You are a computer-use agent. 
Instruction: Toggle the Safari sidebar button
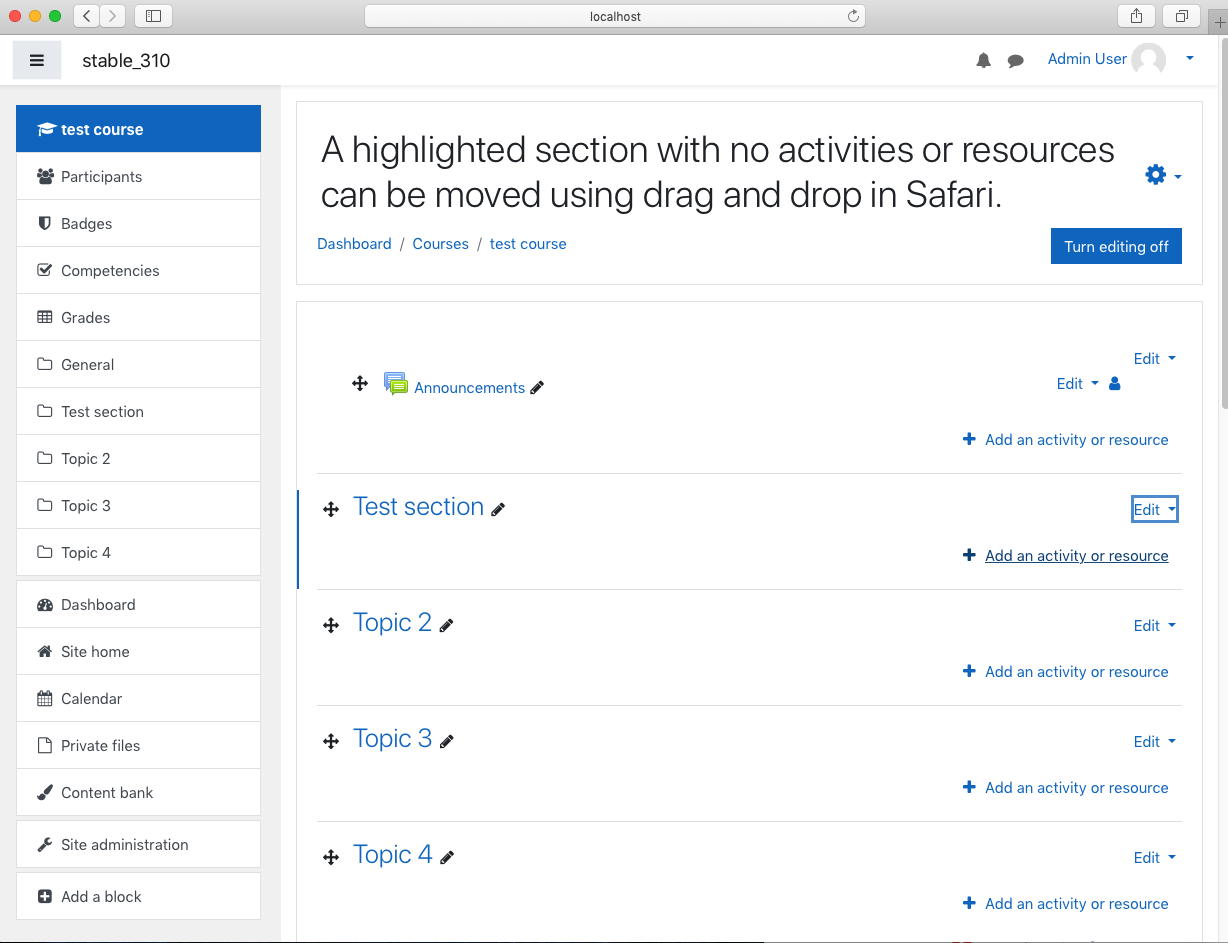pos(153,16)
